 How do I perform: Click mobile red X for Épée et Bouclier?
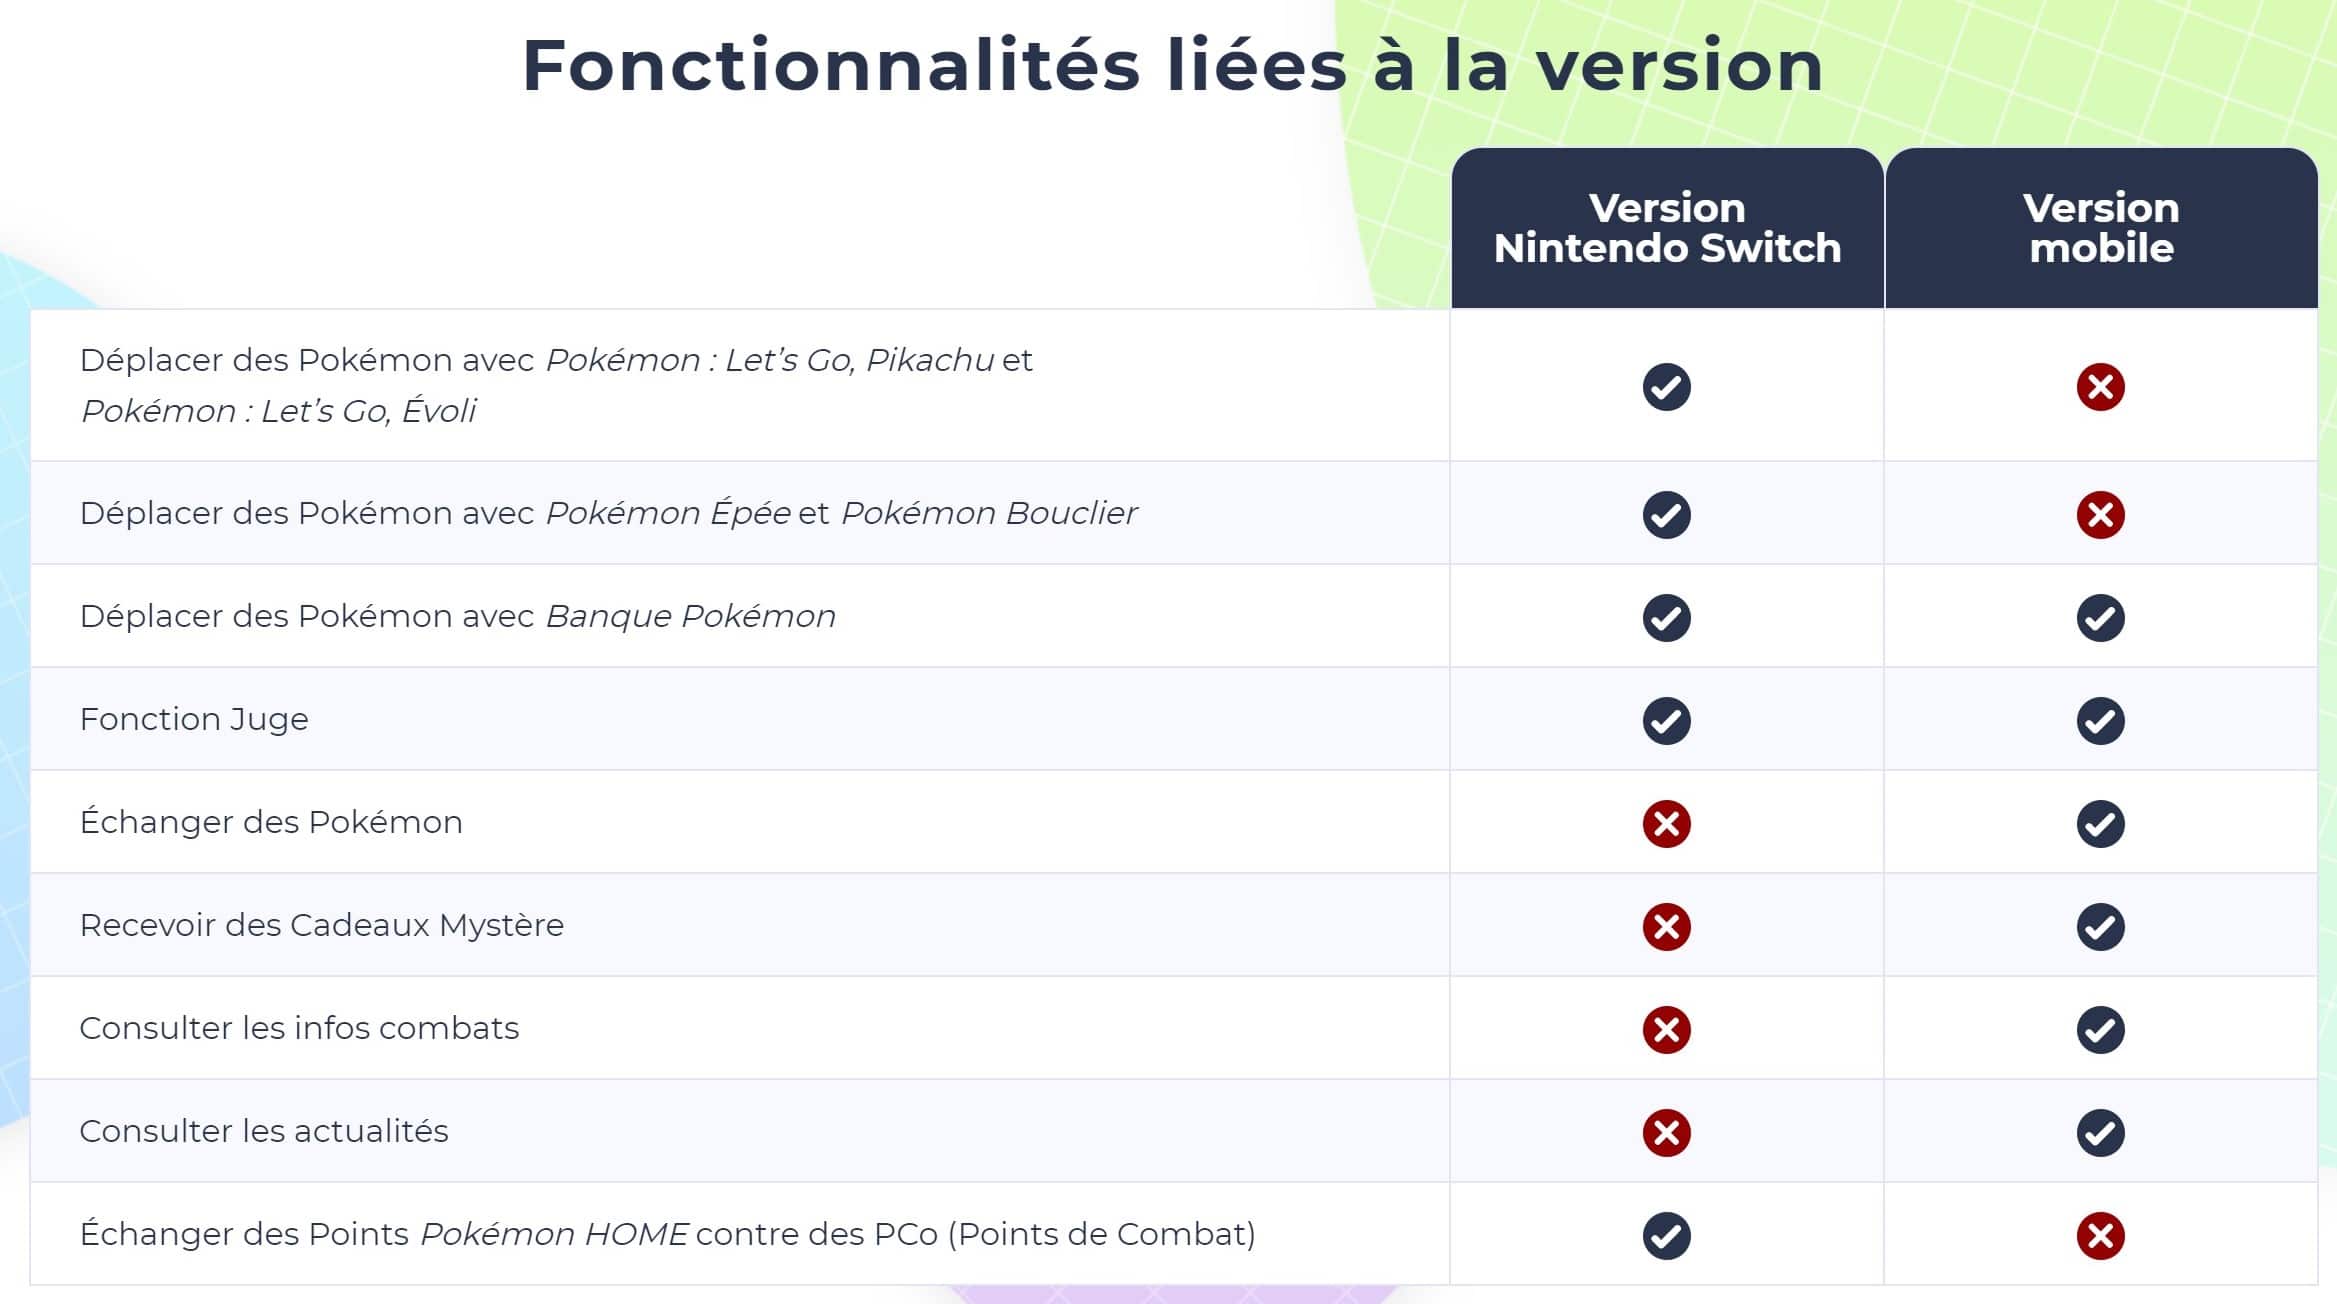[2100, 515]
